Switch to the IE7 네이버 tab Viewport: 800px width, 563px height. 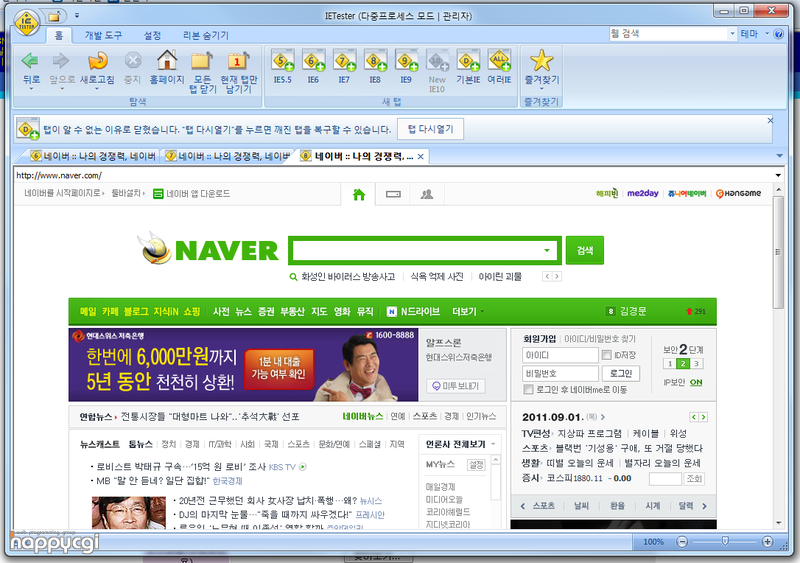(x=228, y=156)
